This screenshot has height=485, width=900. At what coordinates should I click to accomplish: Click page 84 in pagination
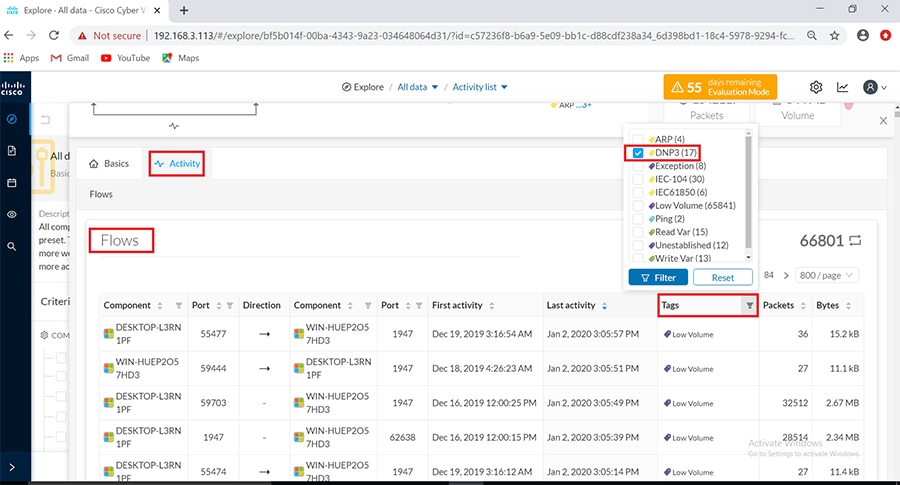[x=769, y=276]
